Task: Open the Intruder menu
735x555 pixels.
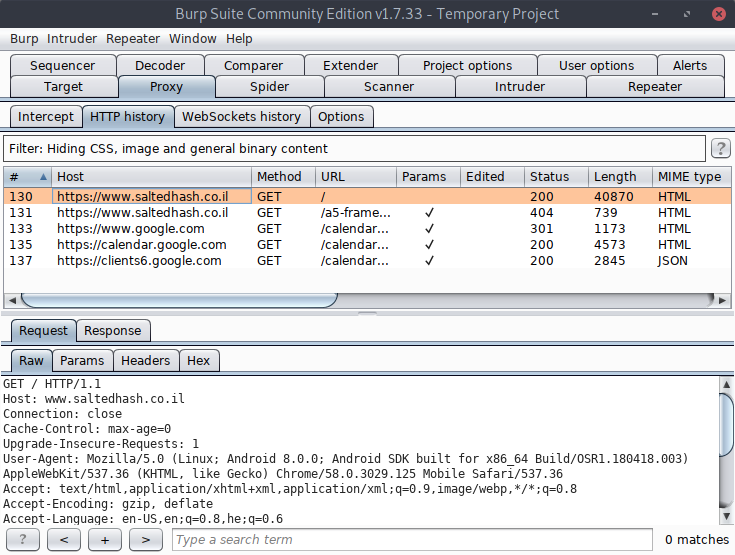Action: click(x=72, y=38)
